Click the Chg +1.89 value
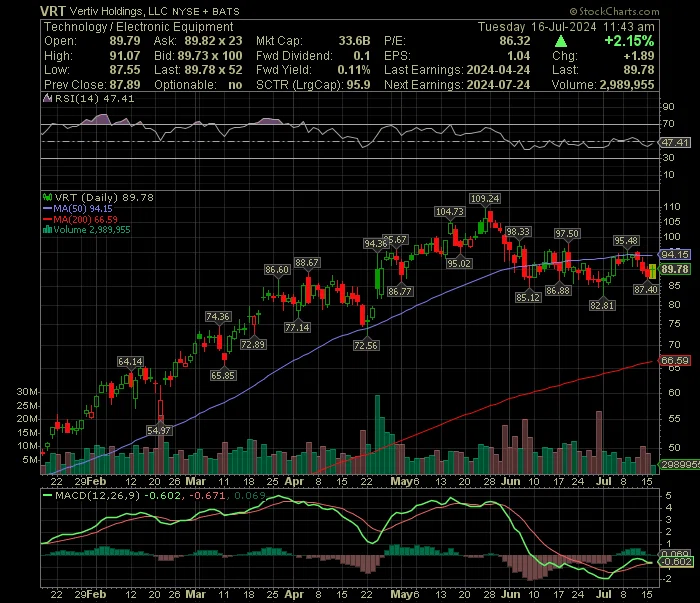The width and height of the screenshot is (700, 603). click(638, 56)
